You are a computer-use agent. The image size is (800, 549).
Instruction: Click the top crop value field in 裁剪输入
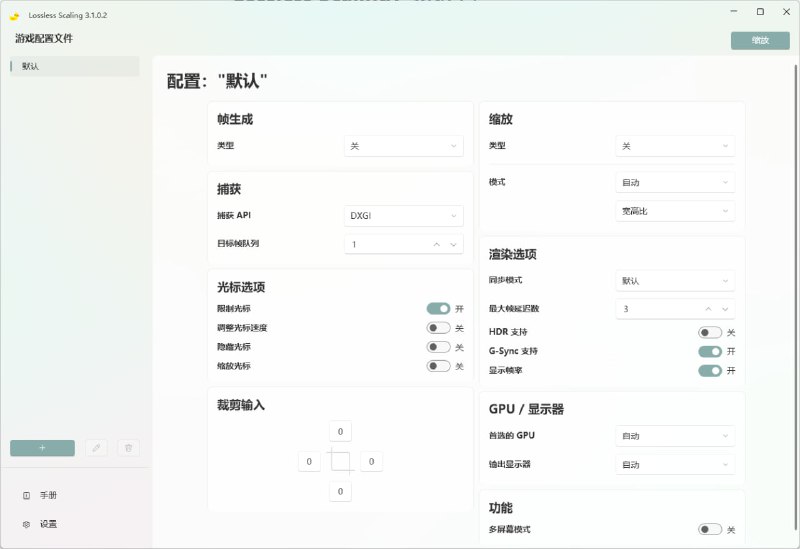(340, 432)
